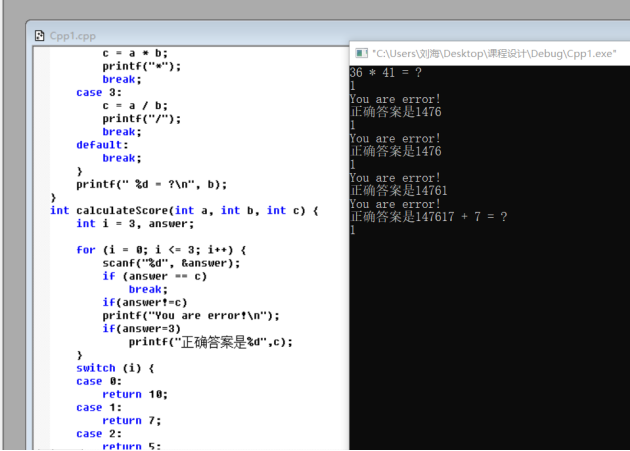Click the printf("You are error!\n") line
Viewport: 630px width, 451px height.
pyautogui.click(x=191, y=316)
